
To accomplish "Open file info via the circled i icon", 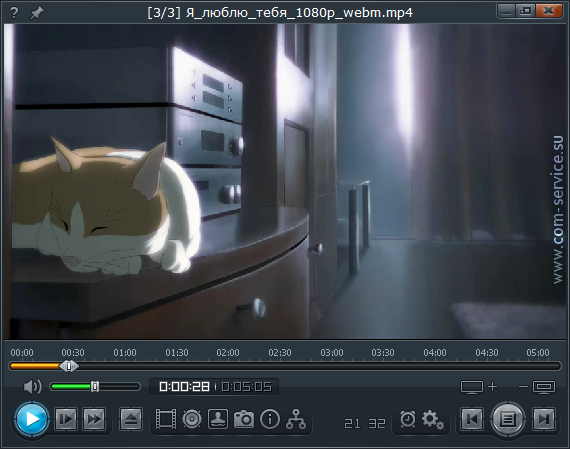I will click(x=270, y=419).
